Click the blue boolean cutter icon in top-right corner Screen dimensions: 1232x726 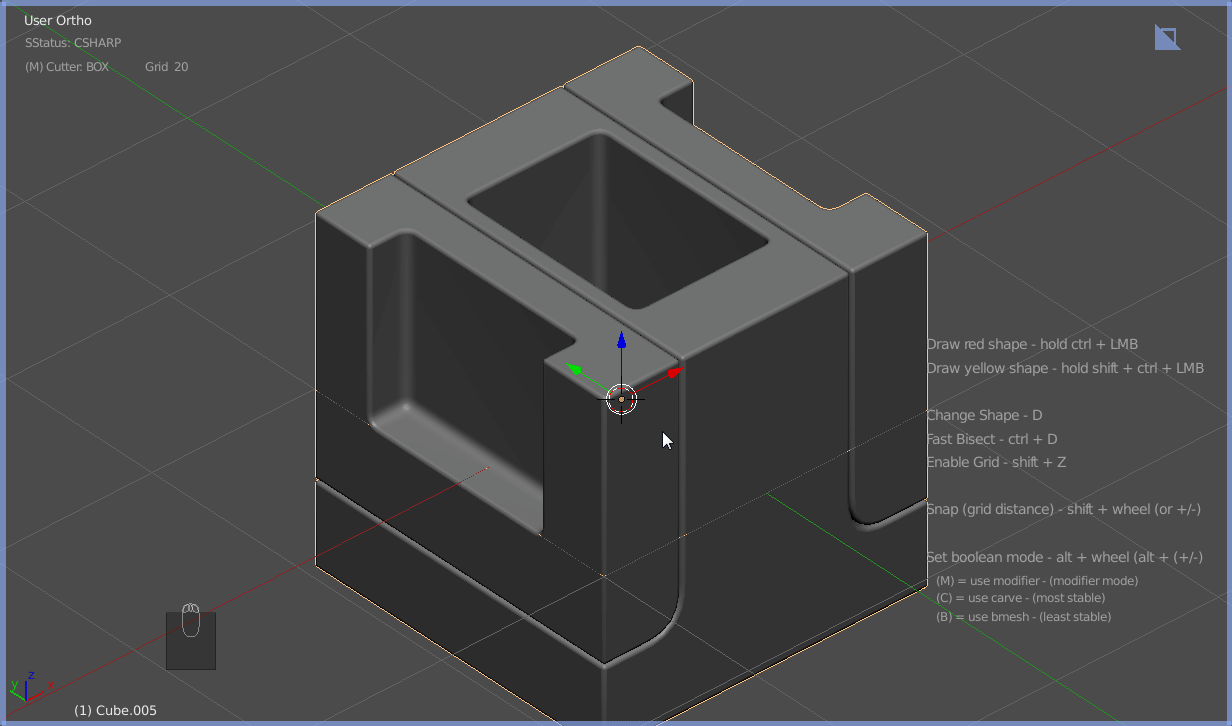click(1166, 38)
